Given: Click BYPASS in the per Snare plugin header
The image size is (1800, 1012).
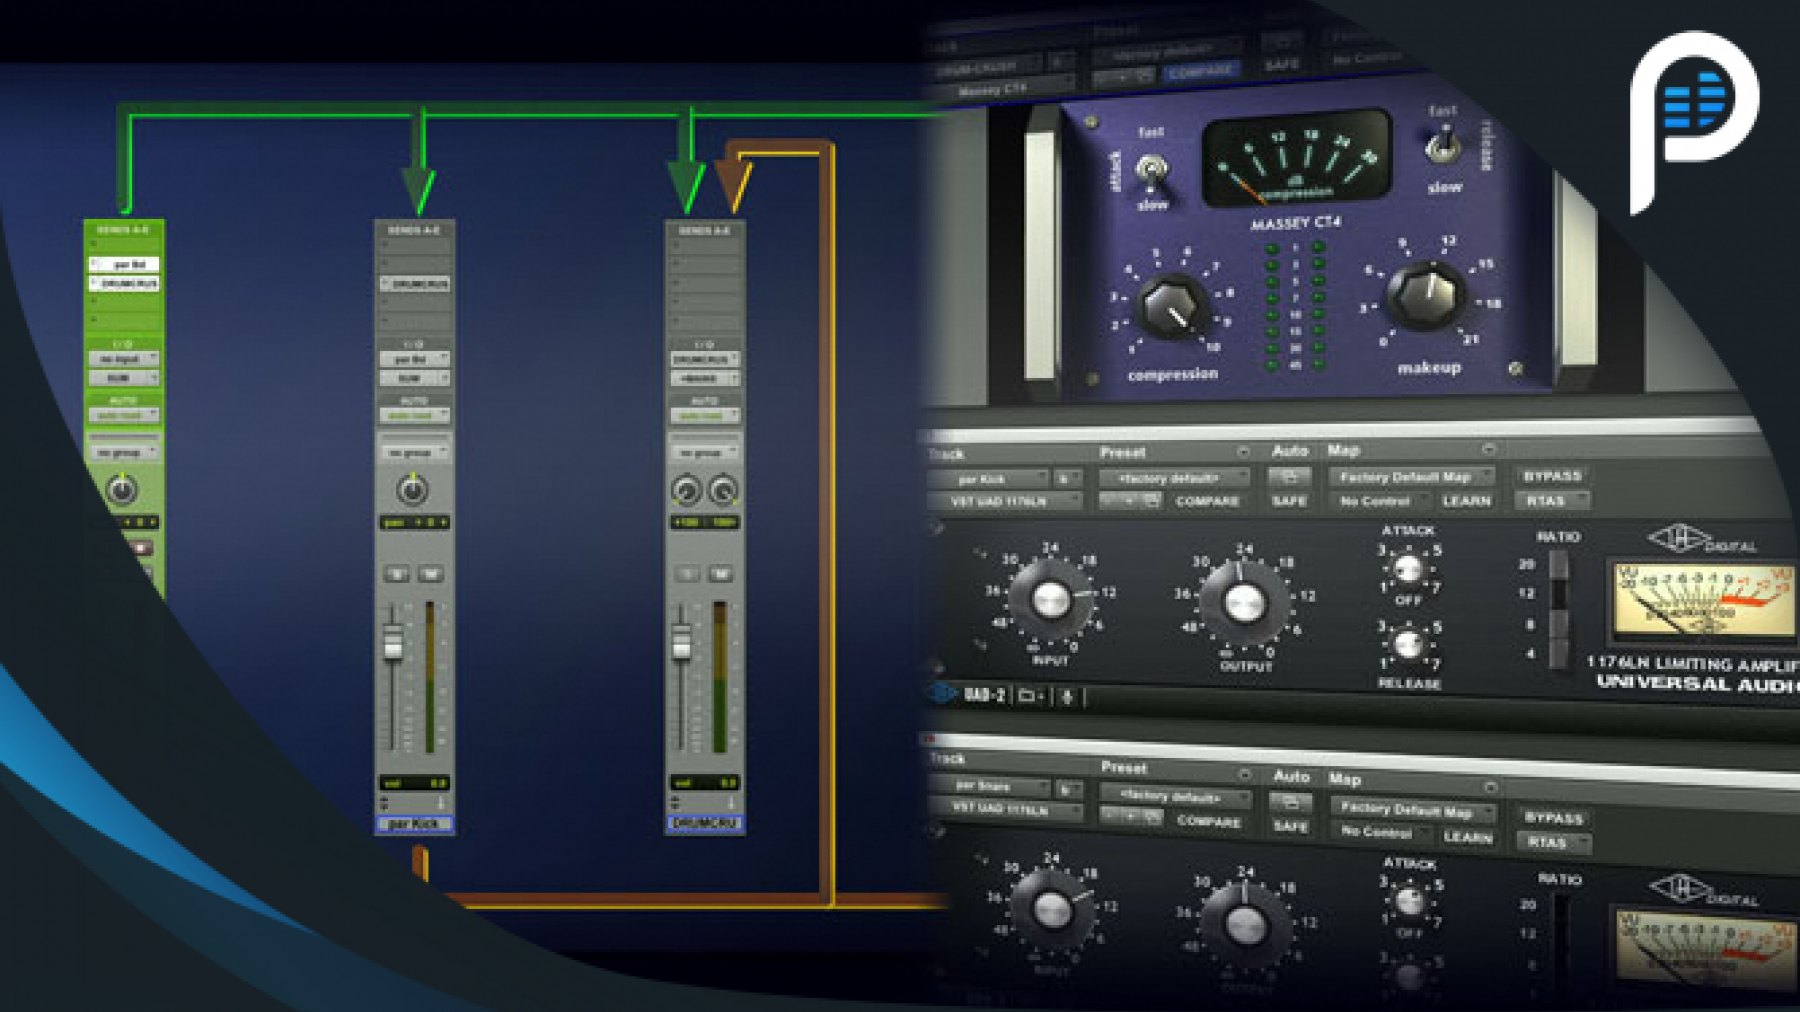Looking at the screenshot, I should 1553,817.
